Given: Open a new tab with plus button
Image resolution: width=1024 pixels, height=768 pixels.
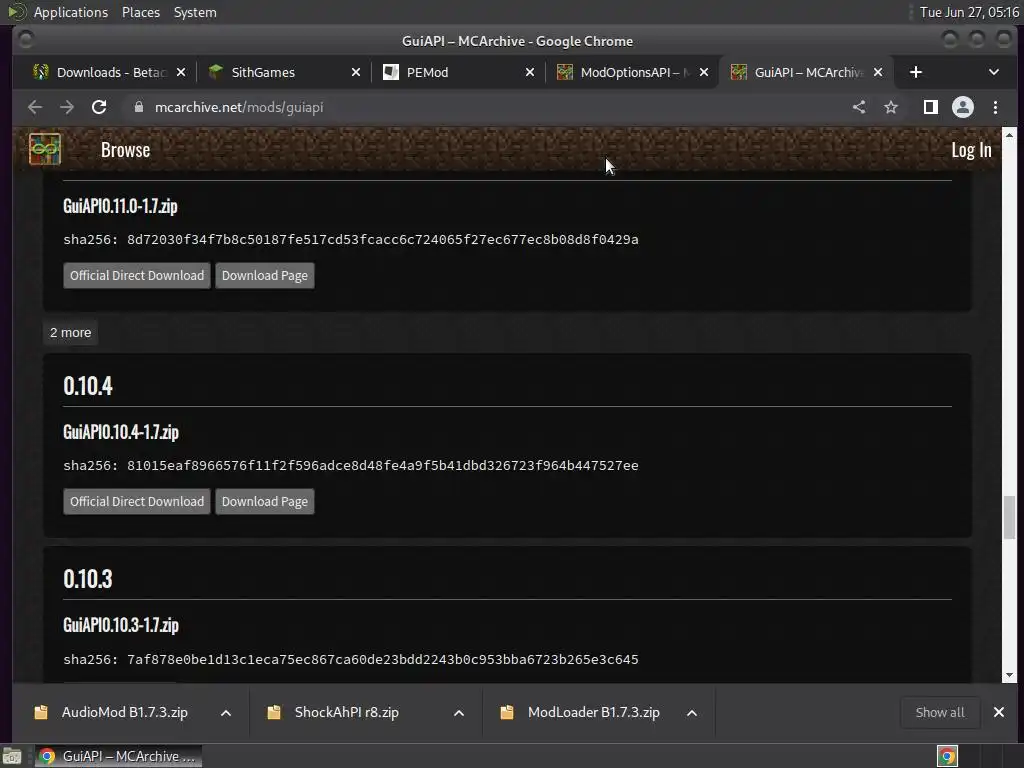Looking at the screenshot, I should coord(916,72).
